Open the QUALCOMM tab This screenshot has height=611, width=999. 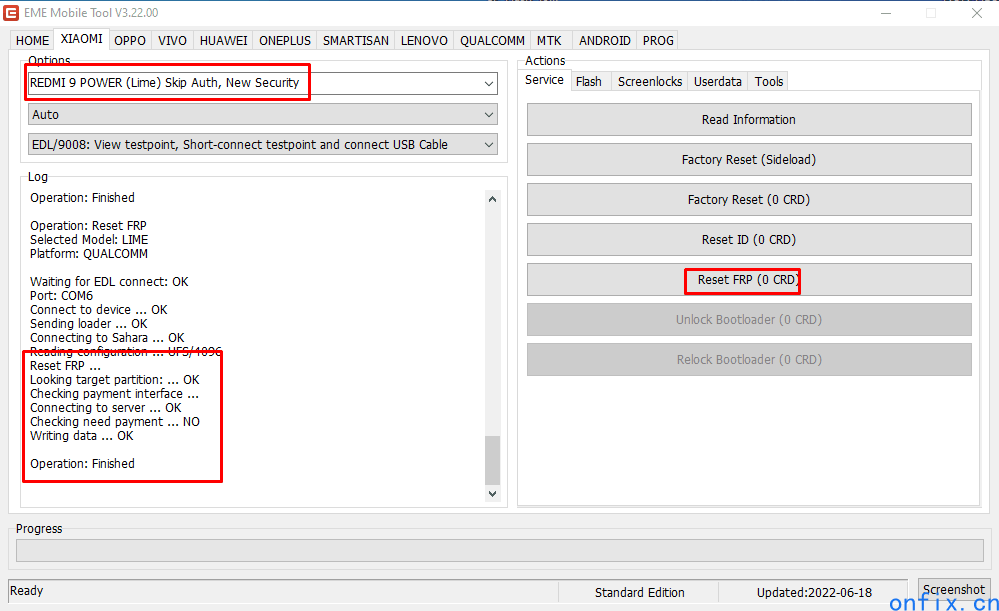[x=492, y=41]
